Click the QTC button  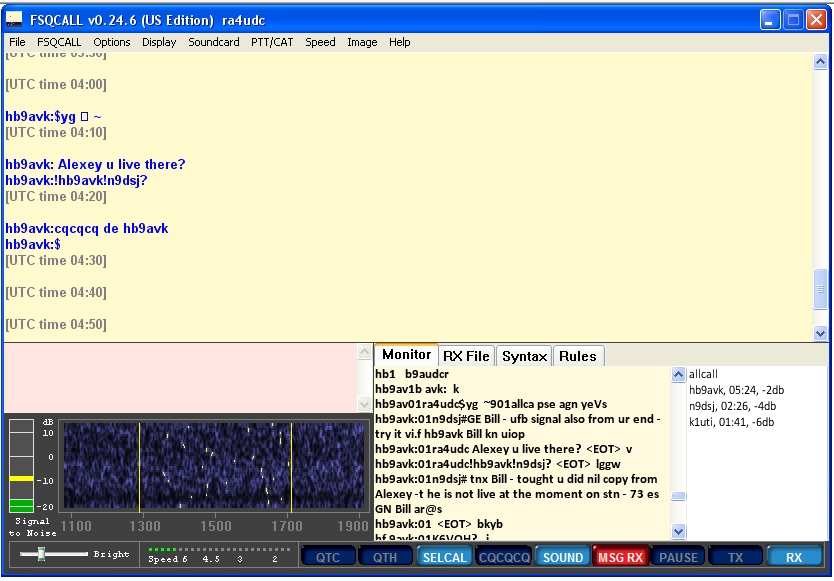(x=328, y=557)
